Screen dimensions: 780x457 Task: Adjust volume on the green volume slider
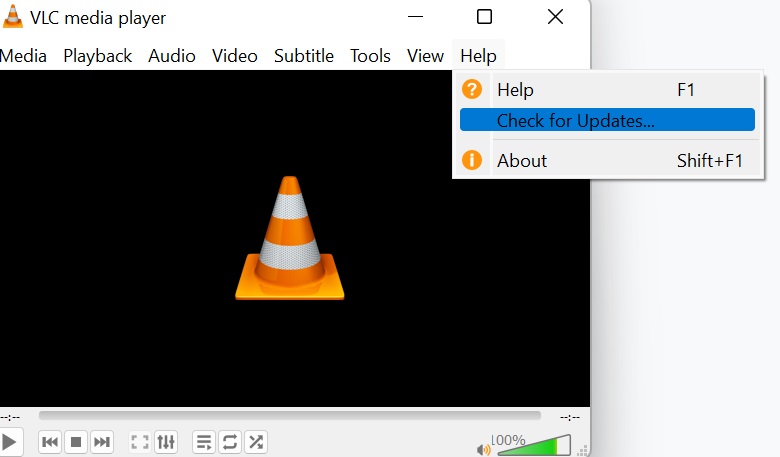(534, 445)
